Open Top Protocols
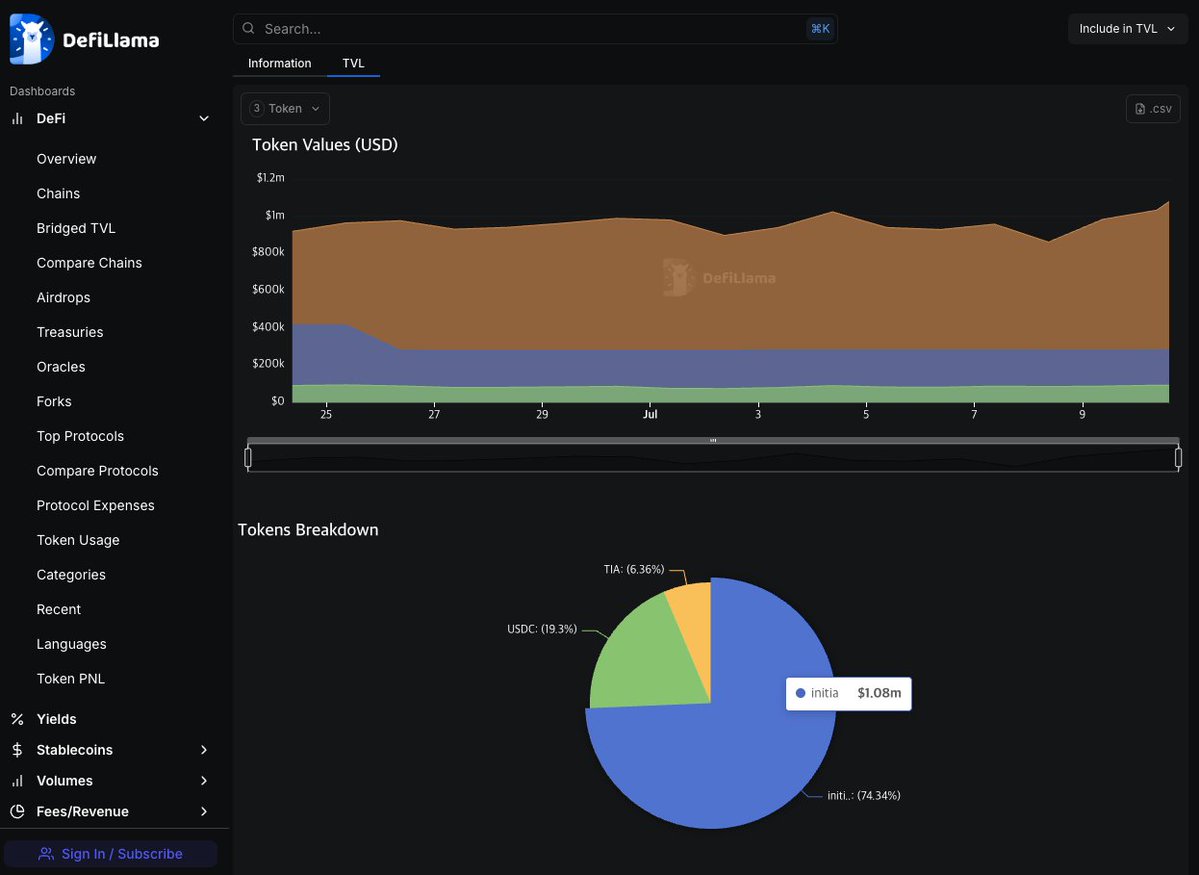Image resolution: width=1199 pixels, height=875 pixels. click(x=80, y=436)
